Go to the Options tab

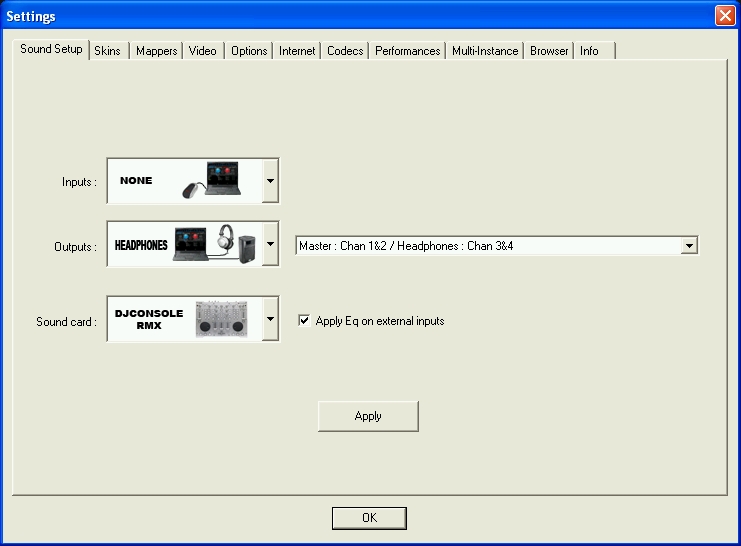pyautogui.click(x=249, y=51)
